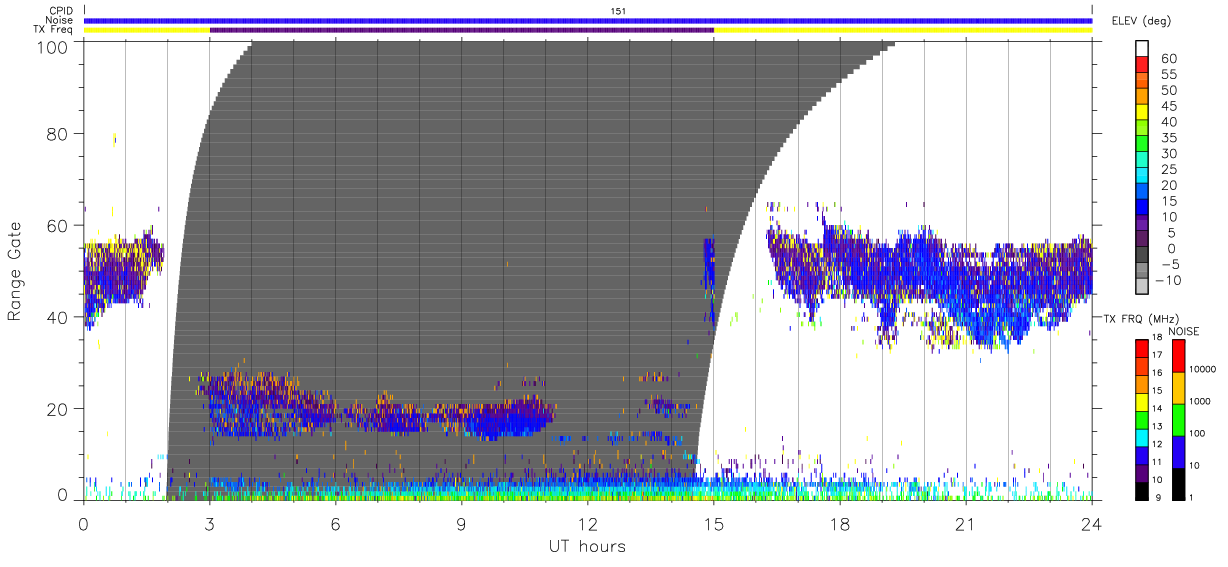Click the 20 tick label on Range Gate axis

coord(57,409)
